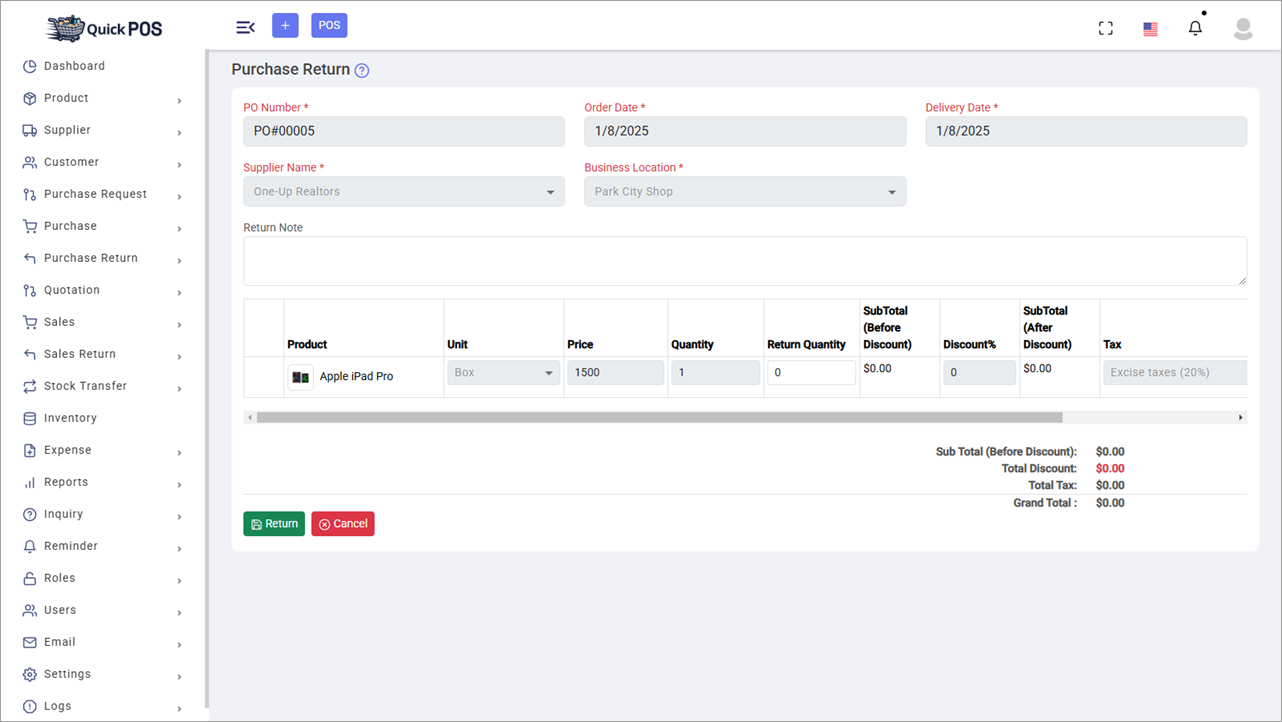Click the Reminder bell icon in sidebar
The width and height of the screenshot is (1282, 722).
(x=30, y=546)
